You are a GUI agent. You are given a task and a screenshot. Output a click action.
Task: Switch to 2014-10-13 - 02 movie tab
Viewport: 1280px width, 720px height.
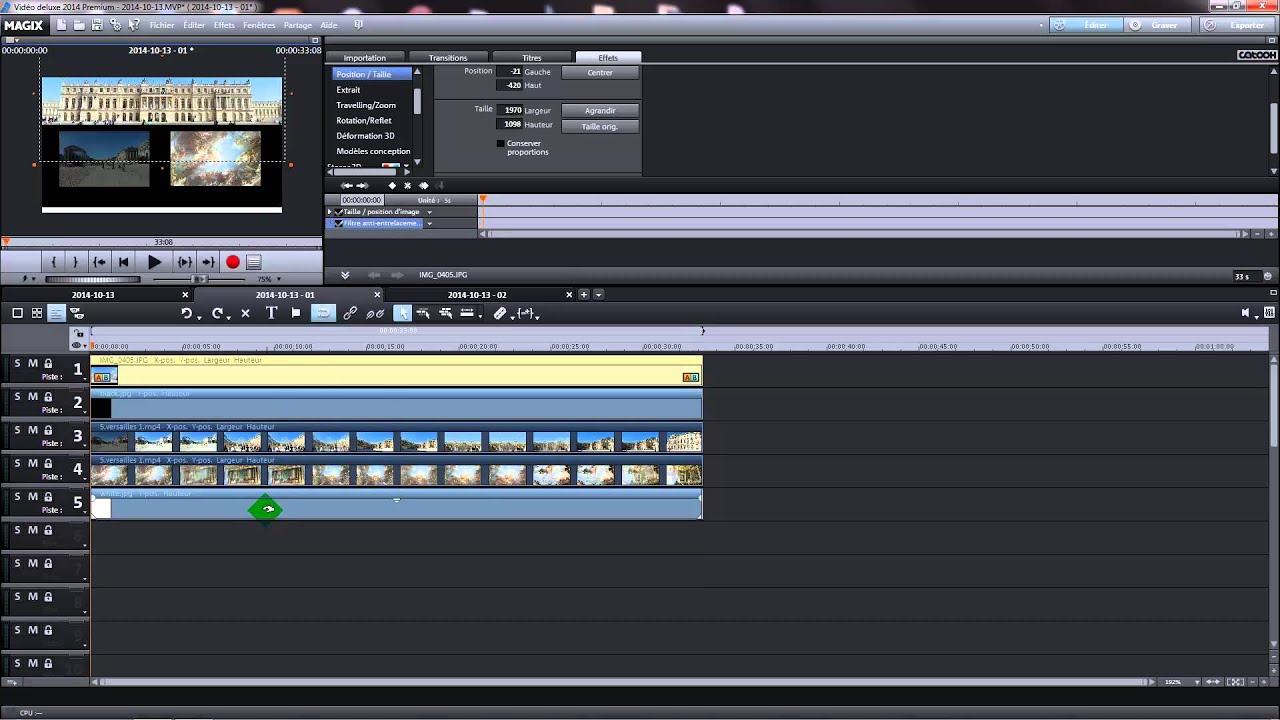477,295
